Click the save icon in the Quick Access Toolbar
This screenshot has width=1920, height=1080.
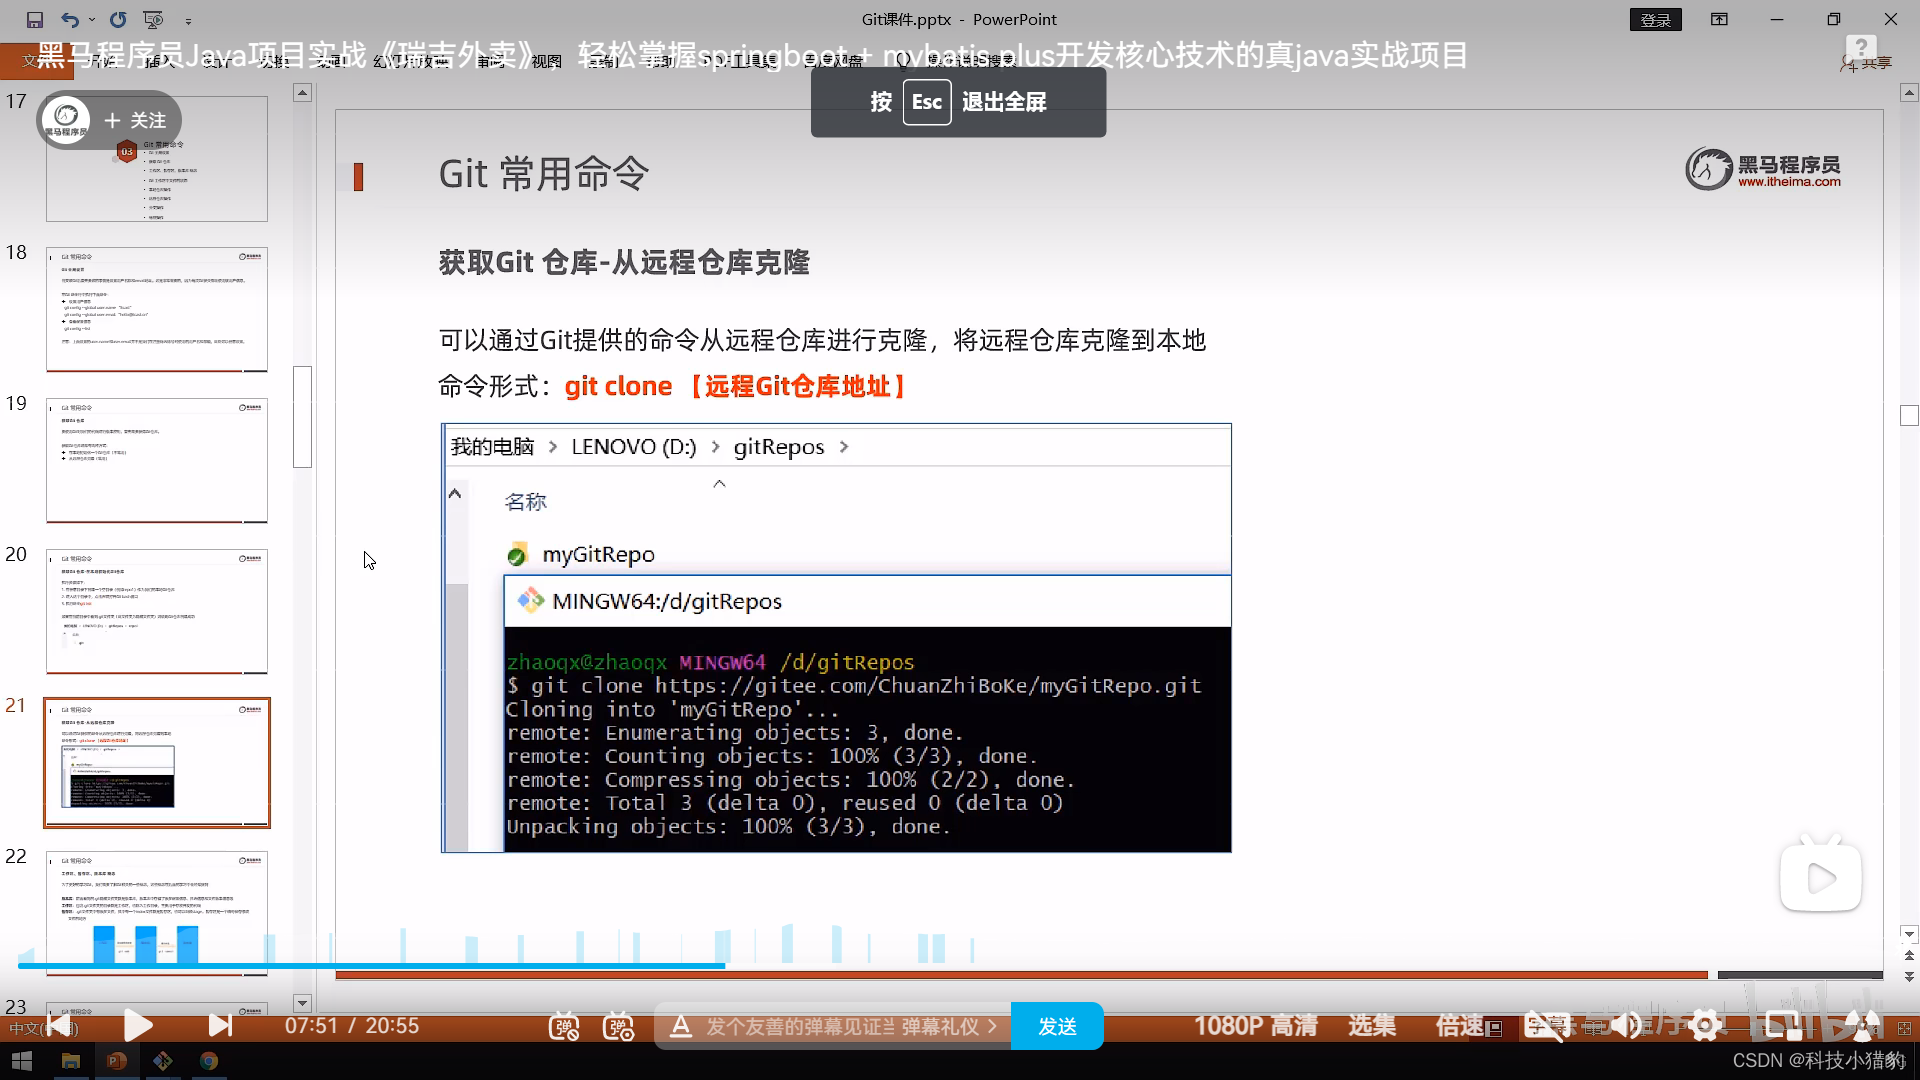[35, 19]
